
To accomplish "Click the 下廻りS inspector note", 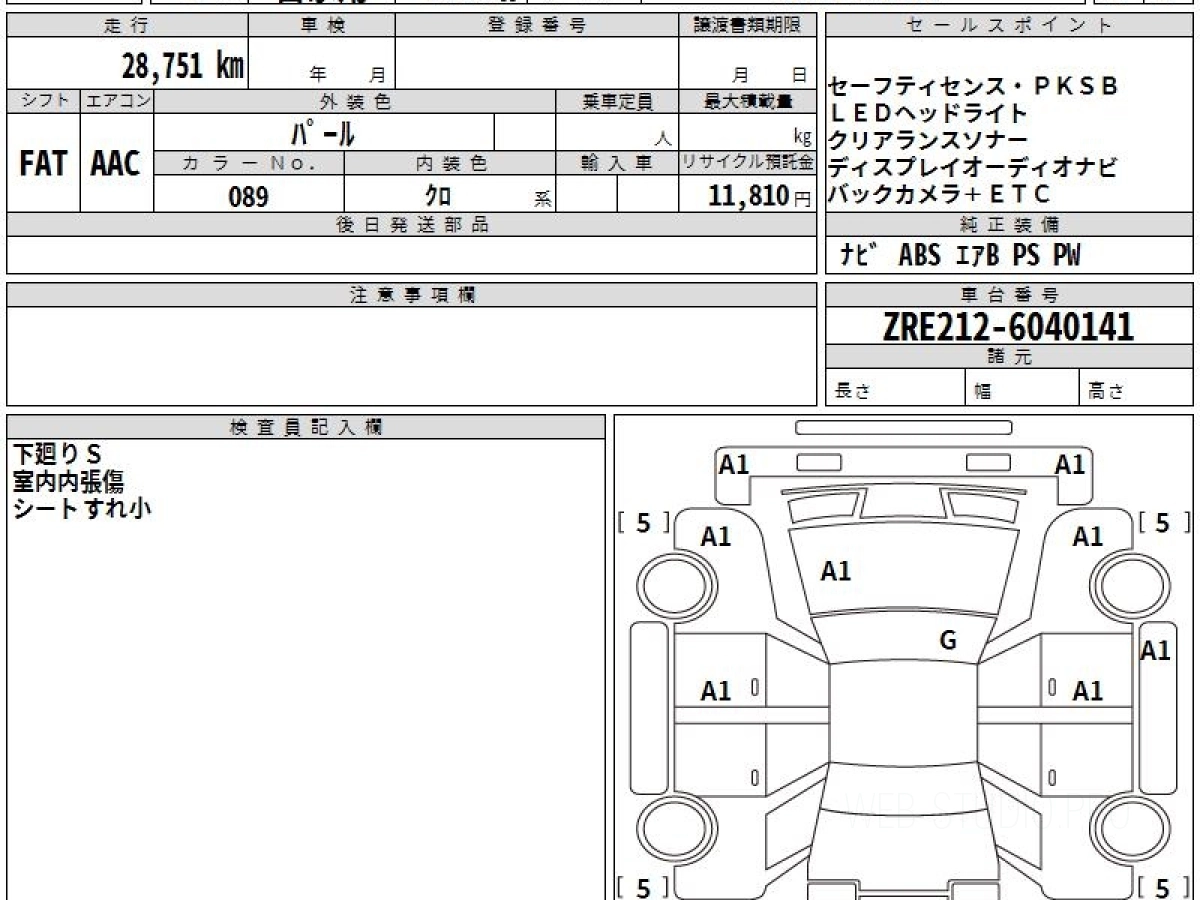I will 58,455.
